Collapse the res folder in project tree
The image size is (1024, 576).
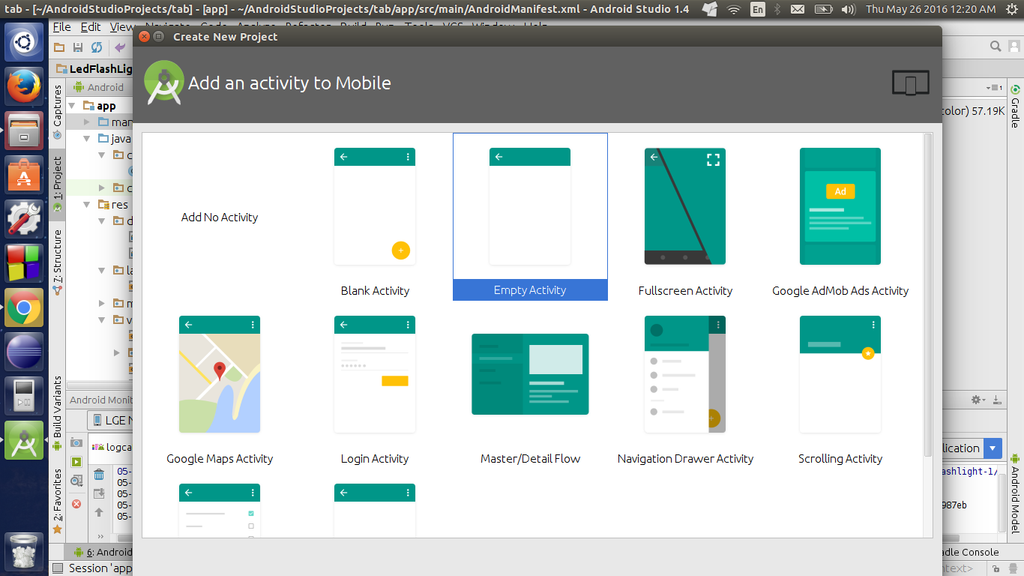[87, 204]
